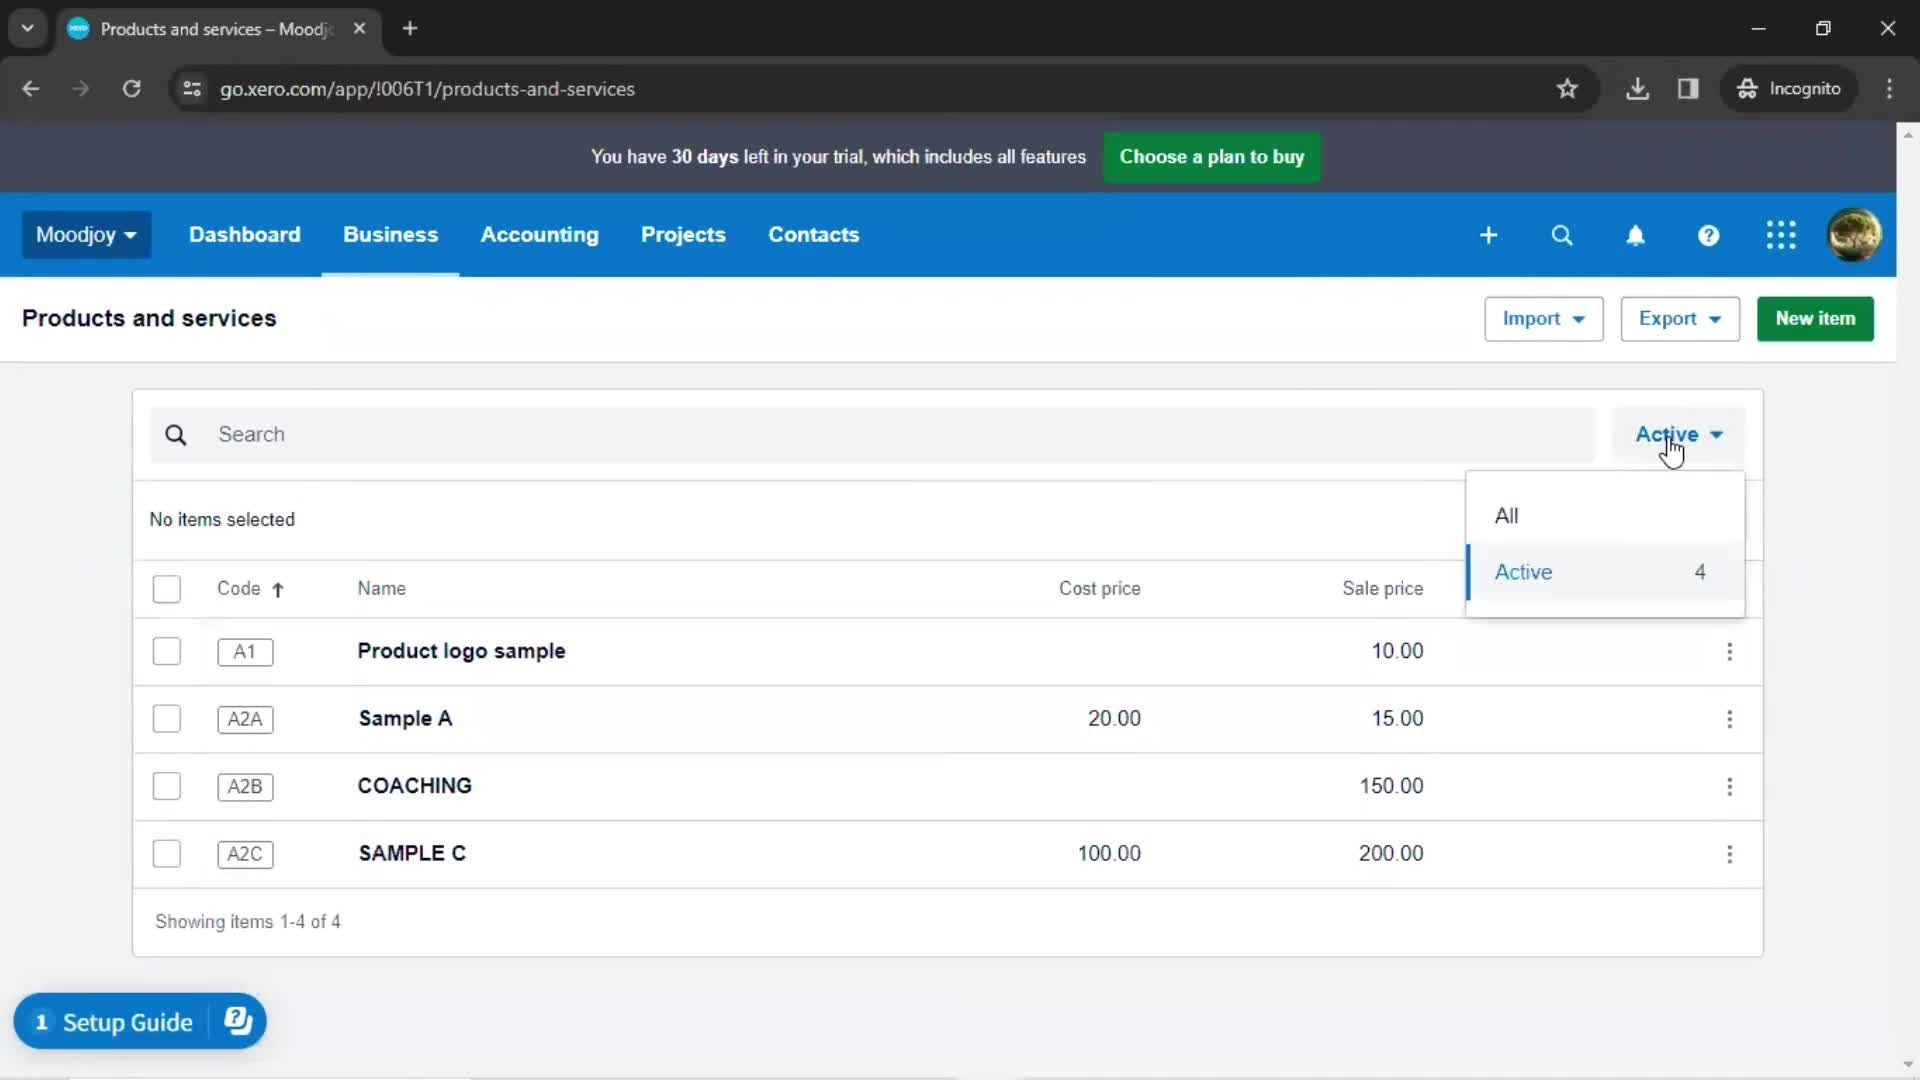Click the Name column header
Screen dimensions: 1920x1080
381,589
